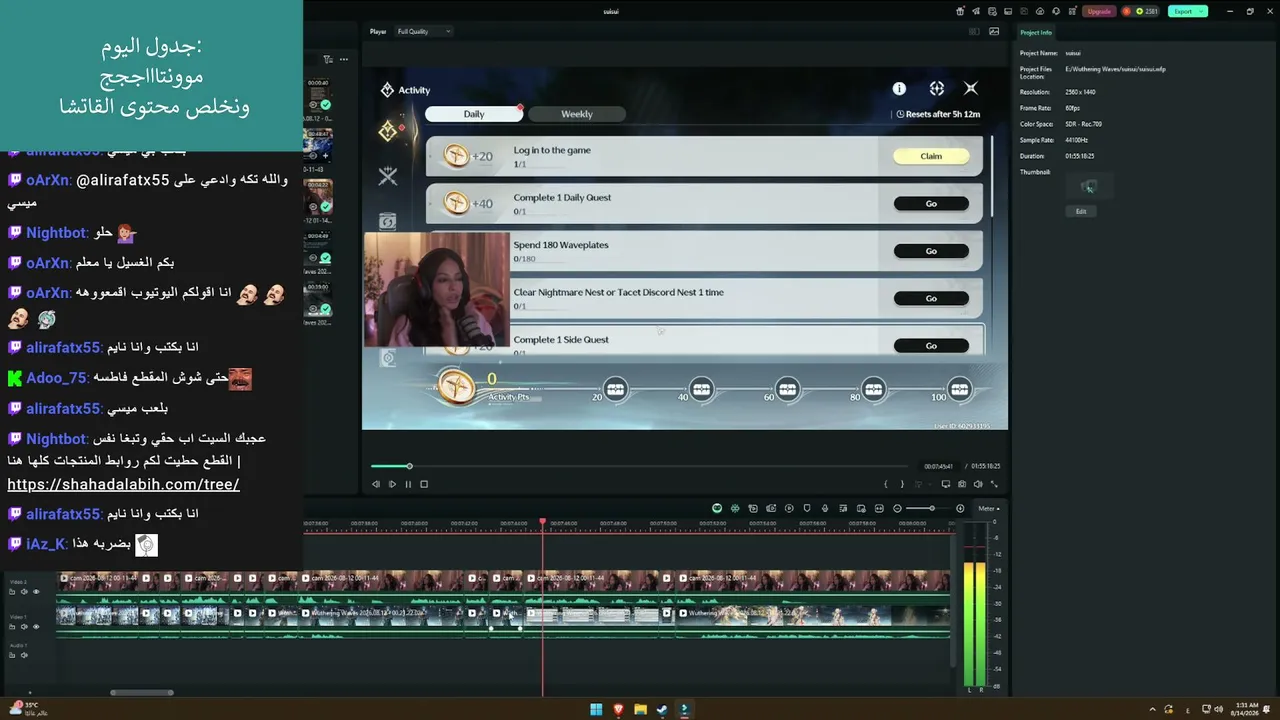The image size is (1280, 720).
Task: Click the mark-out bracket icon
Action: (x=902, y=484)
